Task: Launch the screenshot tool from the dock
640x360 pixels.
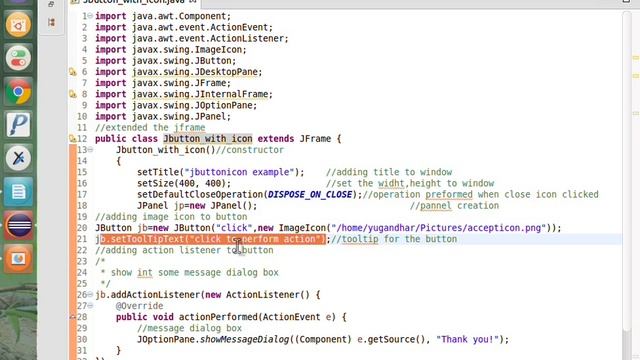Action: (18, 25)
